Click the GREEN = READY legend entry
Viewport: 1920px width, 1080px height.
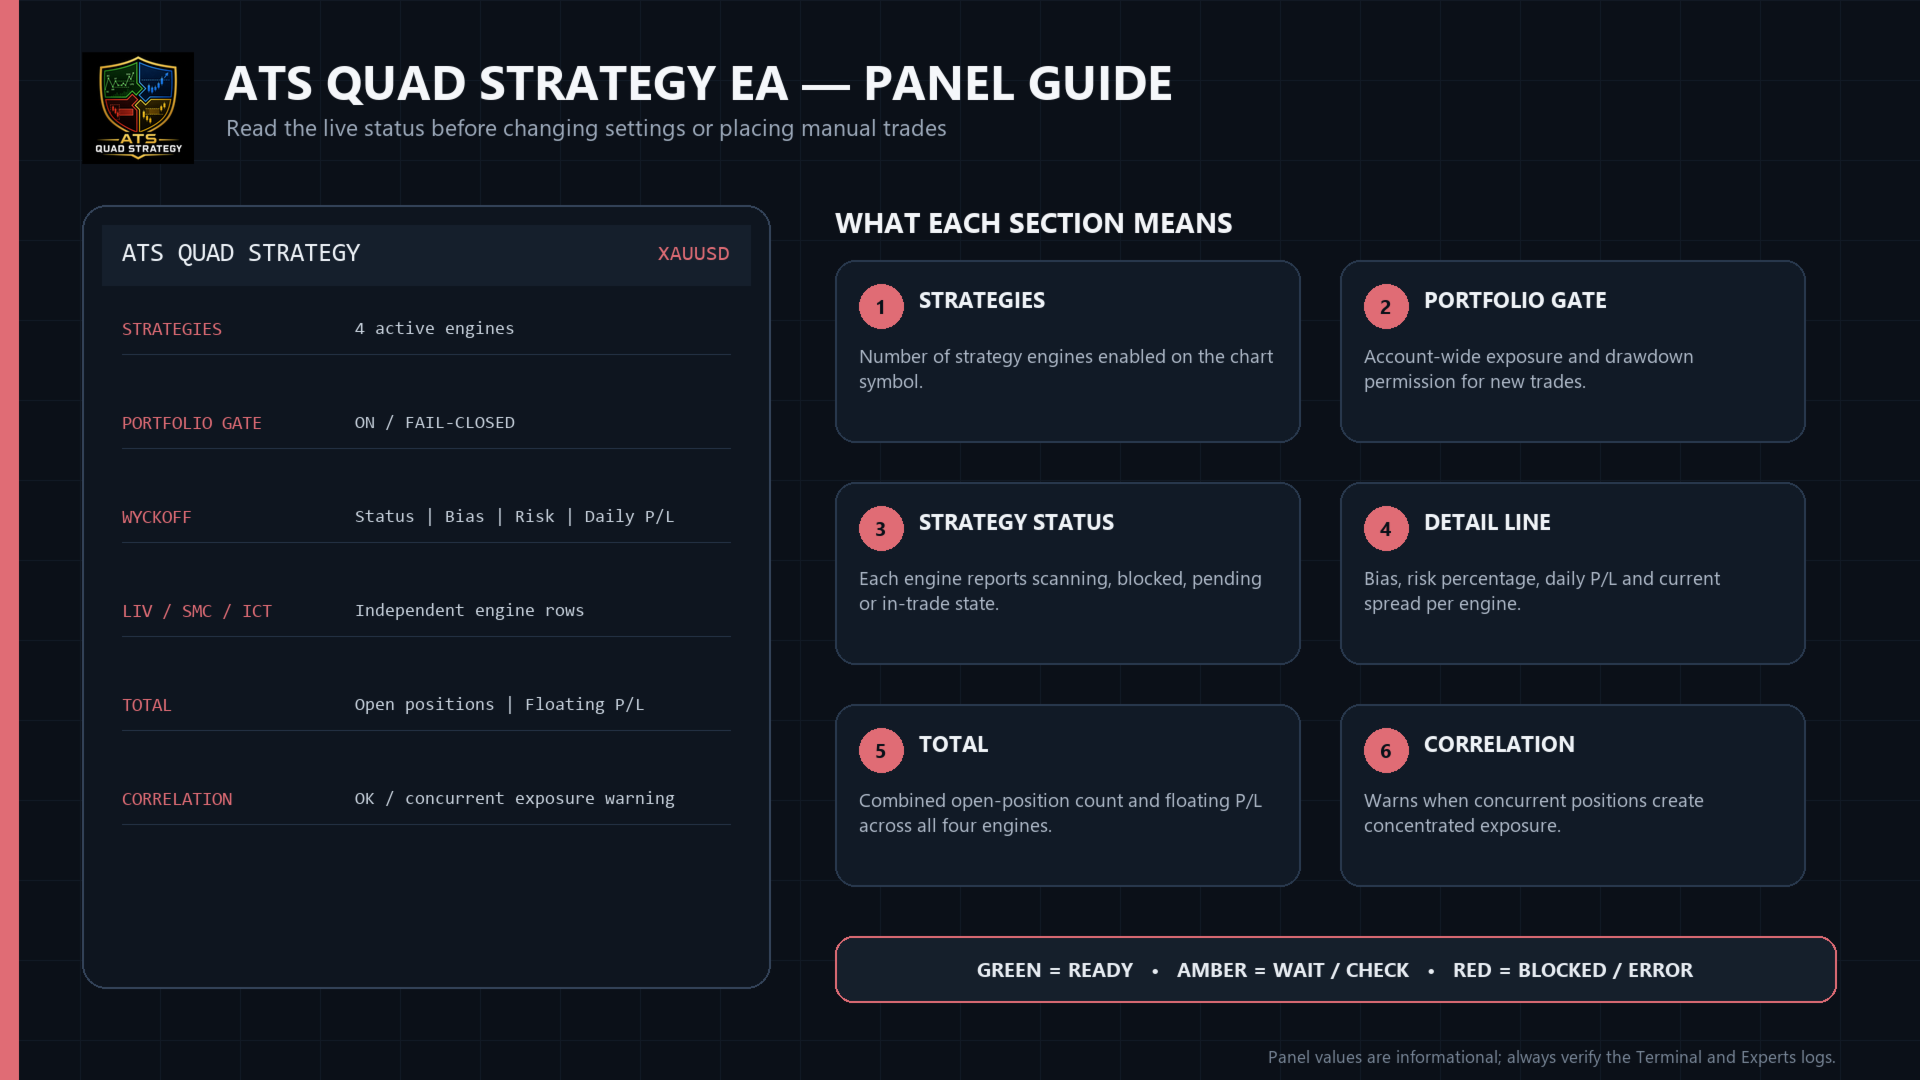click(x=1055, y=970)
